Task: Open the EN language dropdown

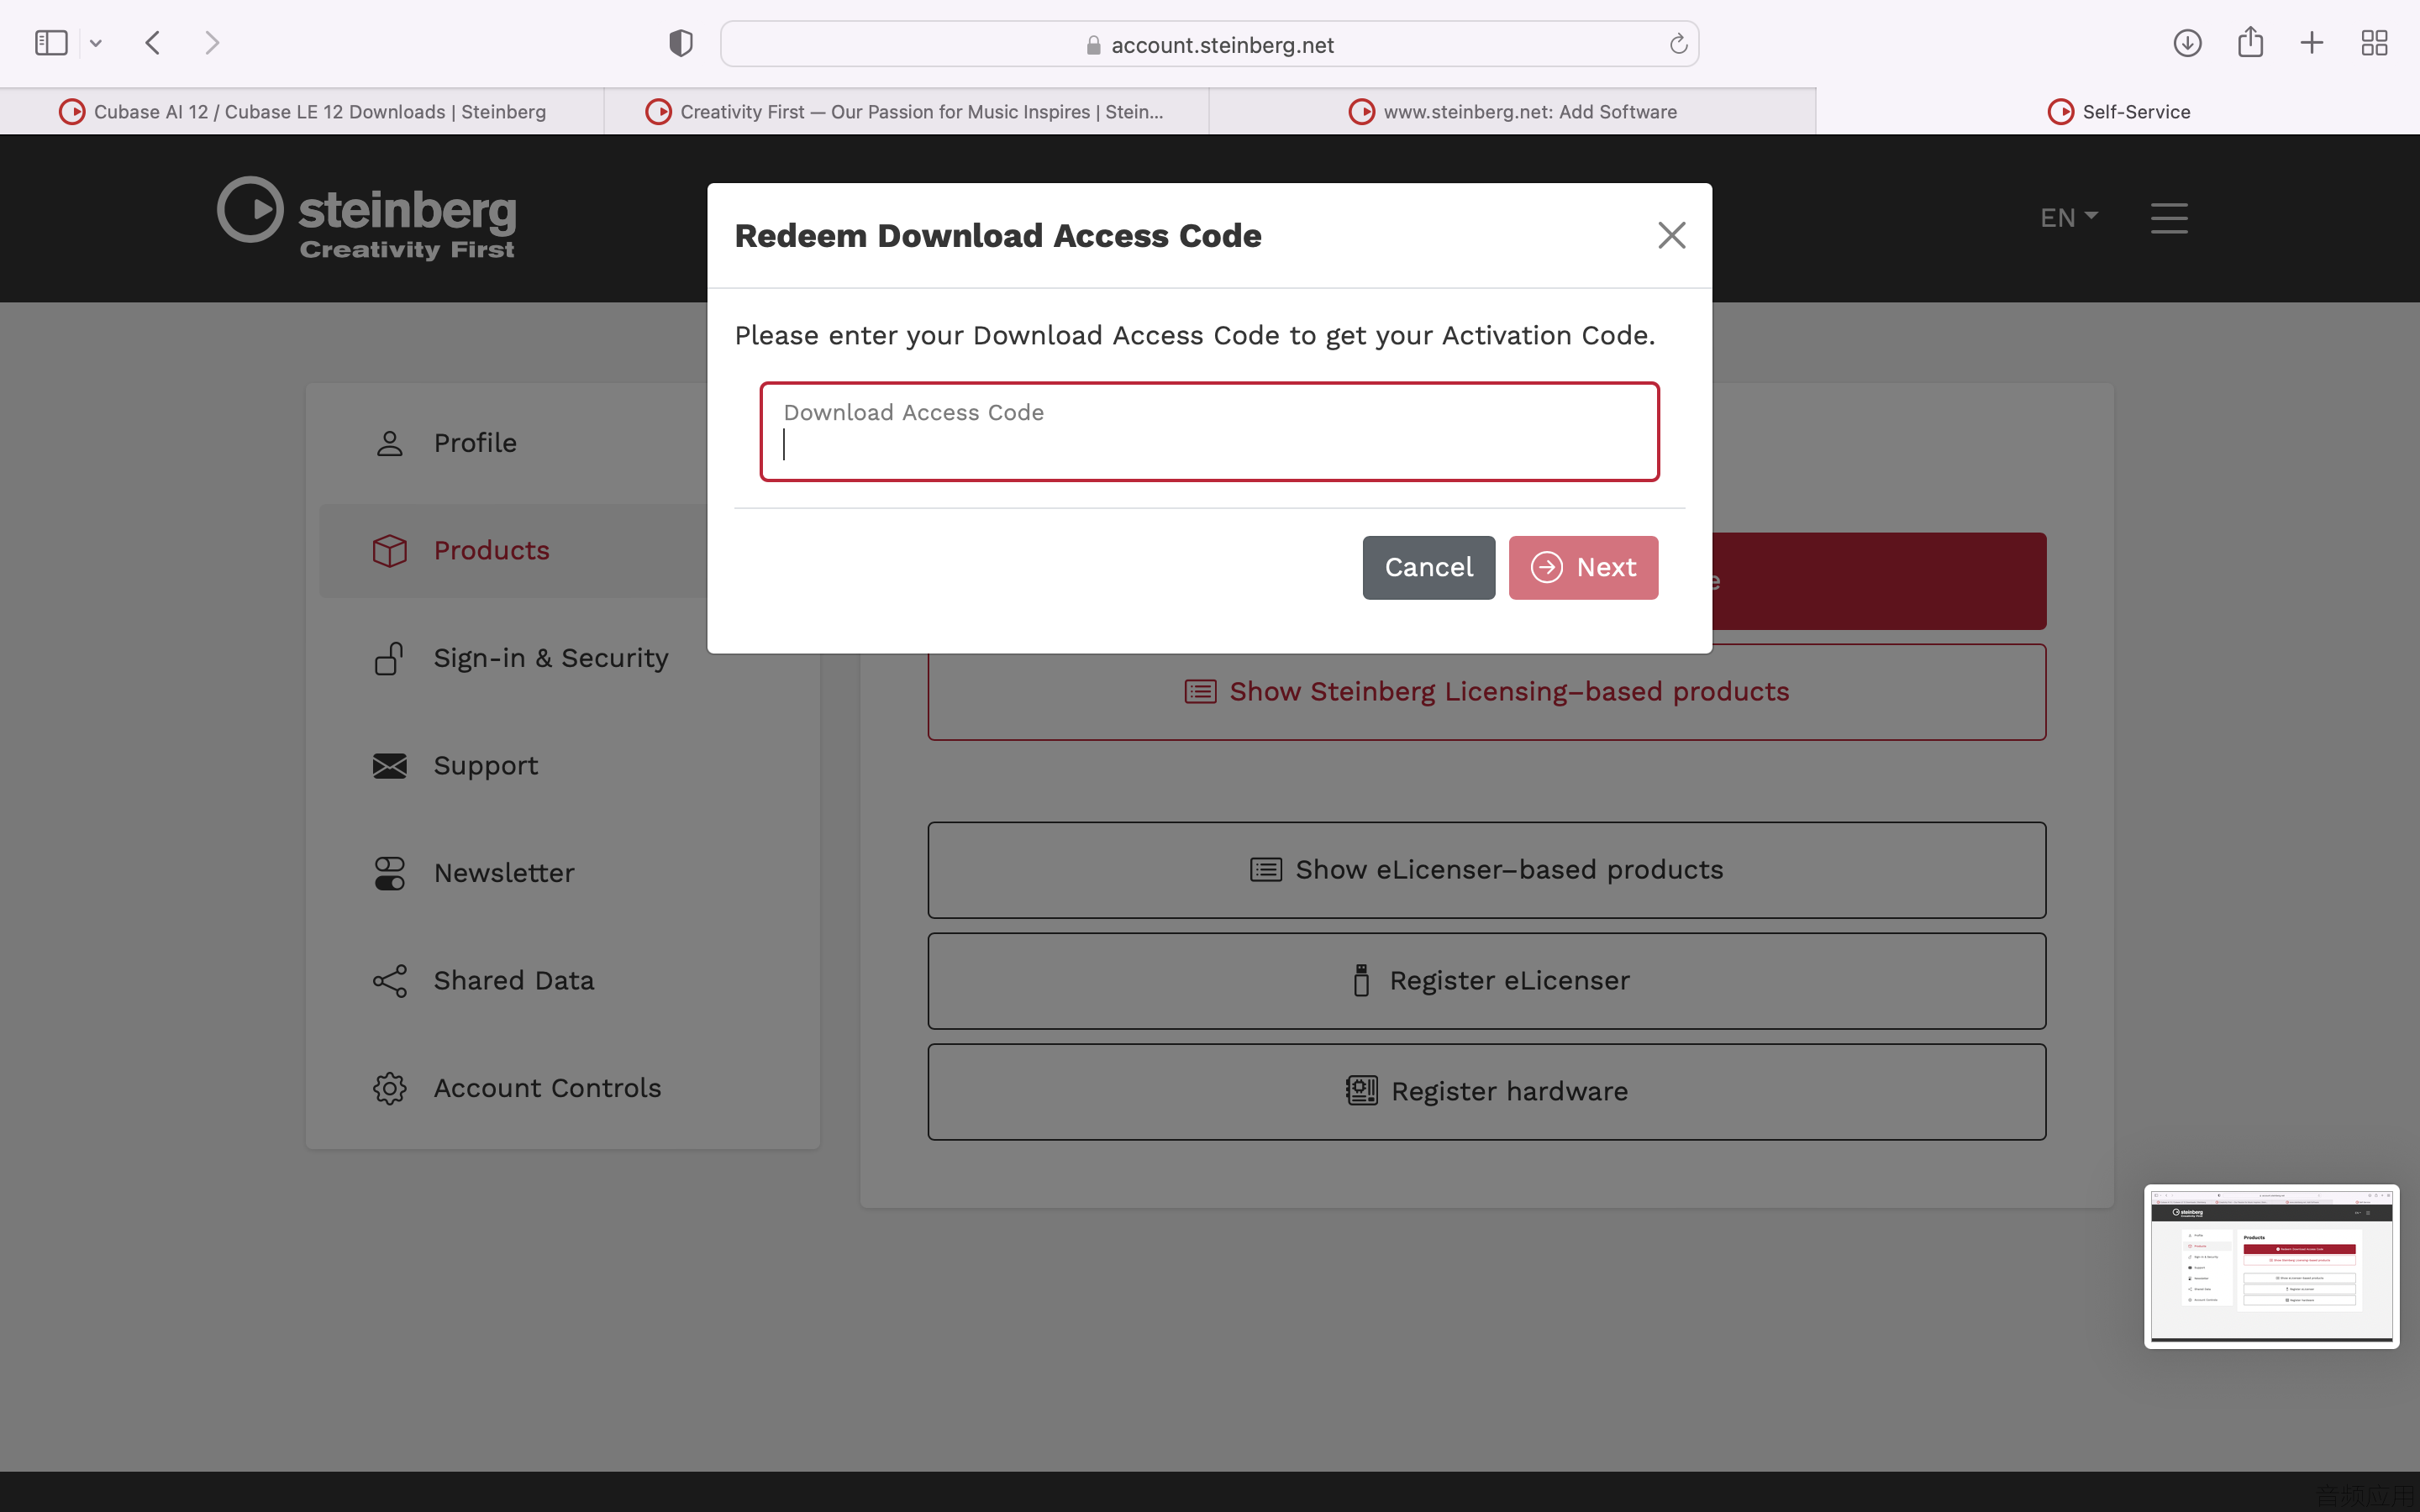Action: pos(2068,217)
